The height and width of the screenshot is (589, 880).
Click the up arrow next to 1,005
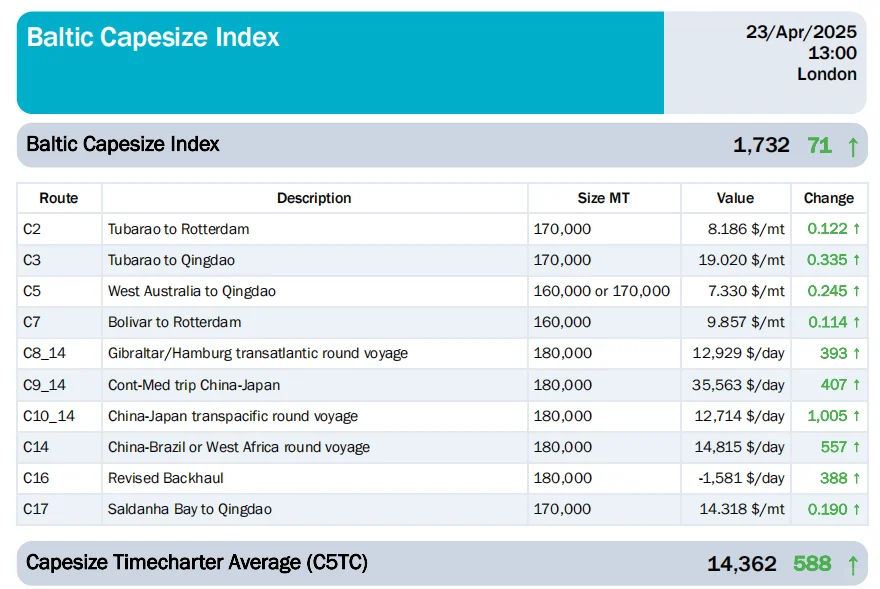click(856, 416)
